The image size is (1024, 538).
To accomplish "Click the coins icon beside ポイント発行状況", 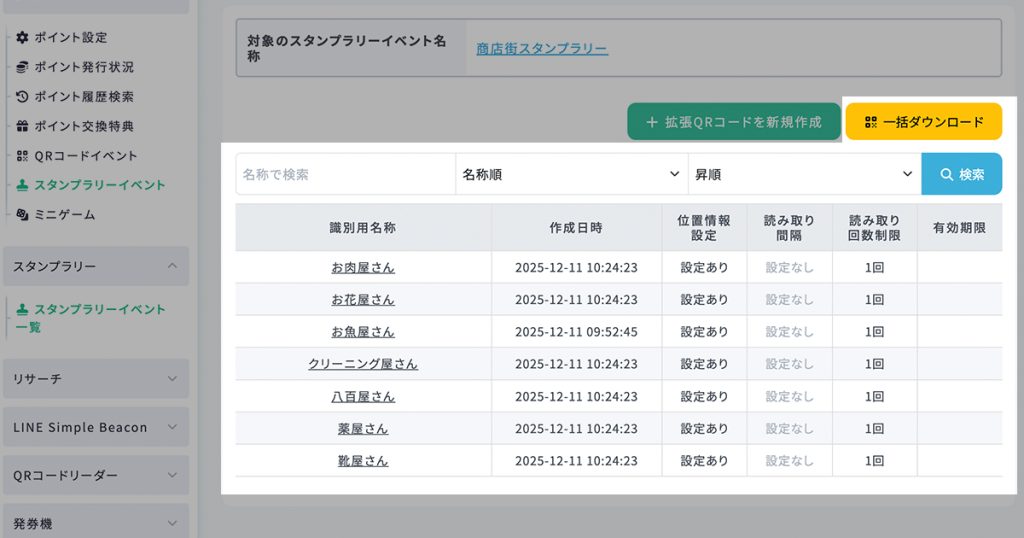I will point(23,67).
